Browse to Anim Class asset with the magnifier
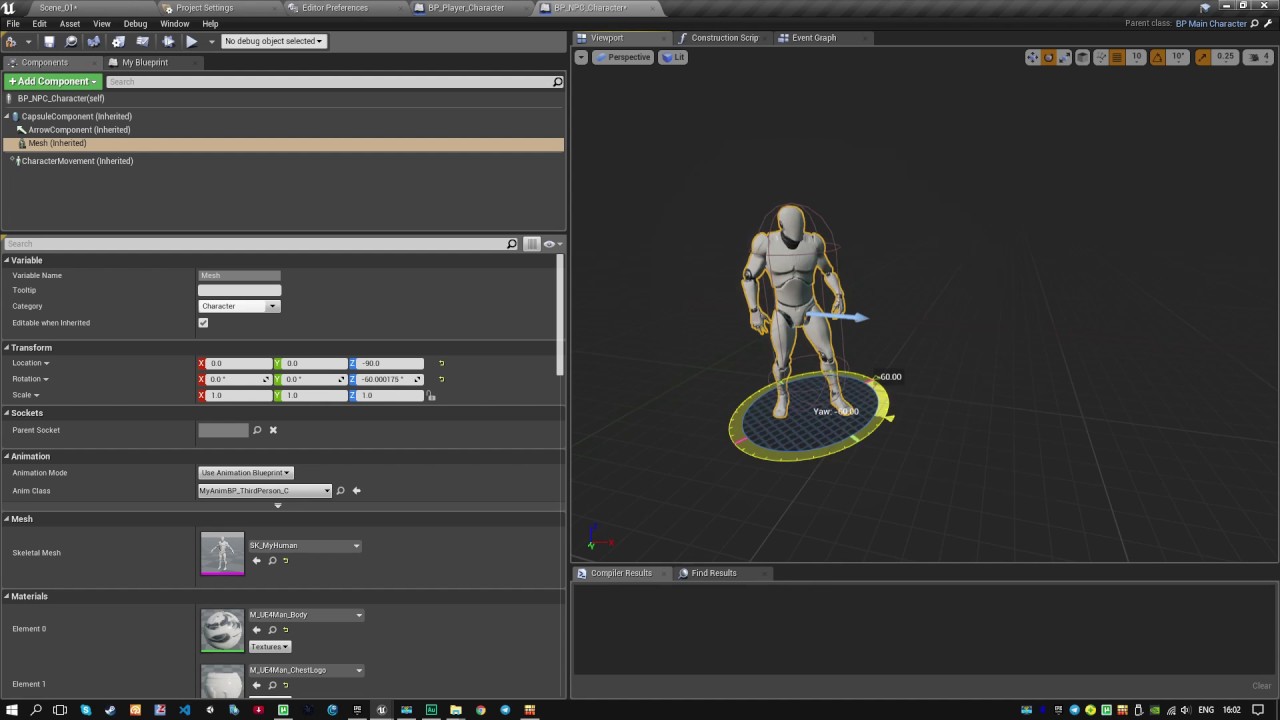 (340, 491)
